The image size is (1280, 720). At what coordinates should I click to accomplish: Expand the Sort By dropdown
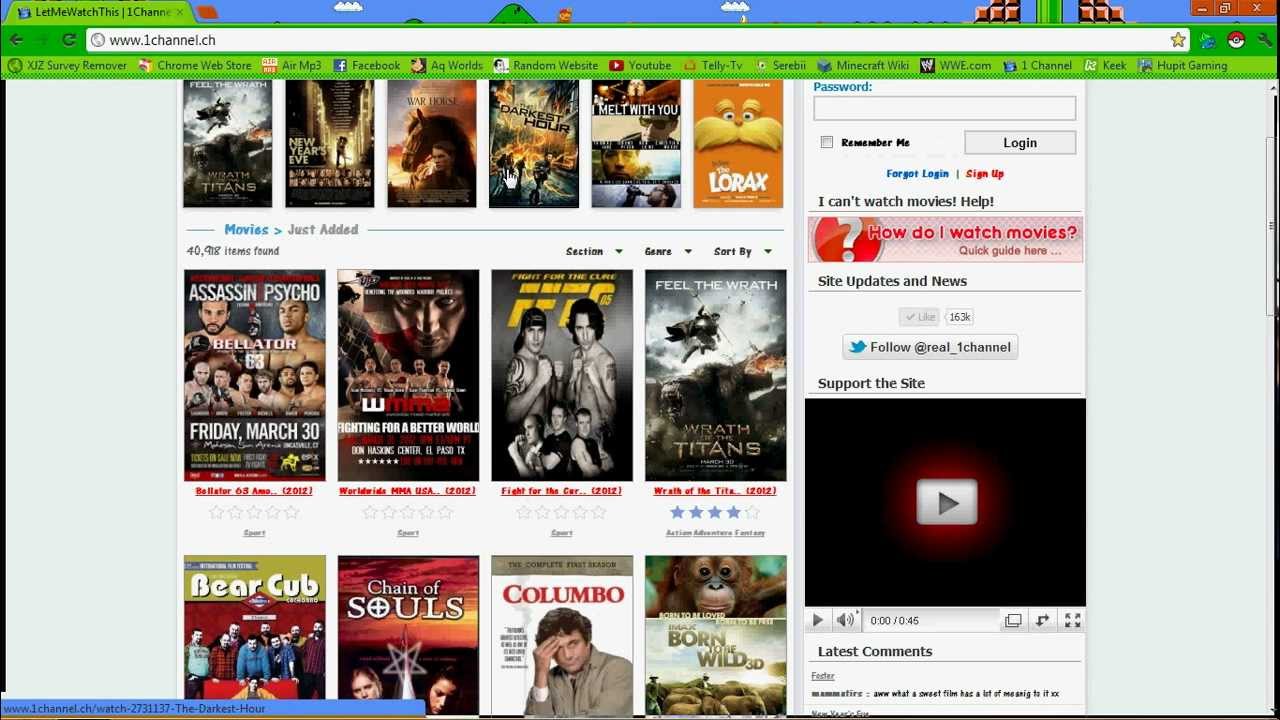(742, 251)
